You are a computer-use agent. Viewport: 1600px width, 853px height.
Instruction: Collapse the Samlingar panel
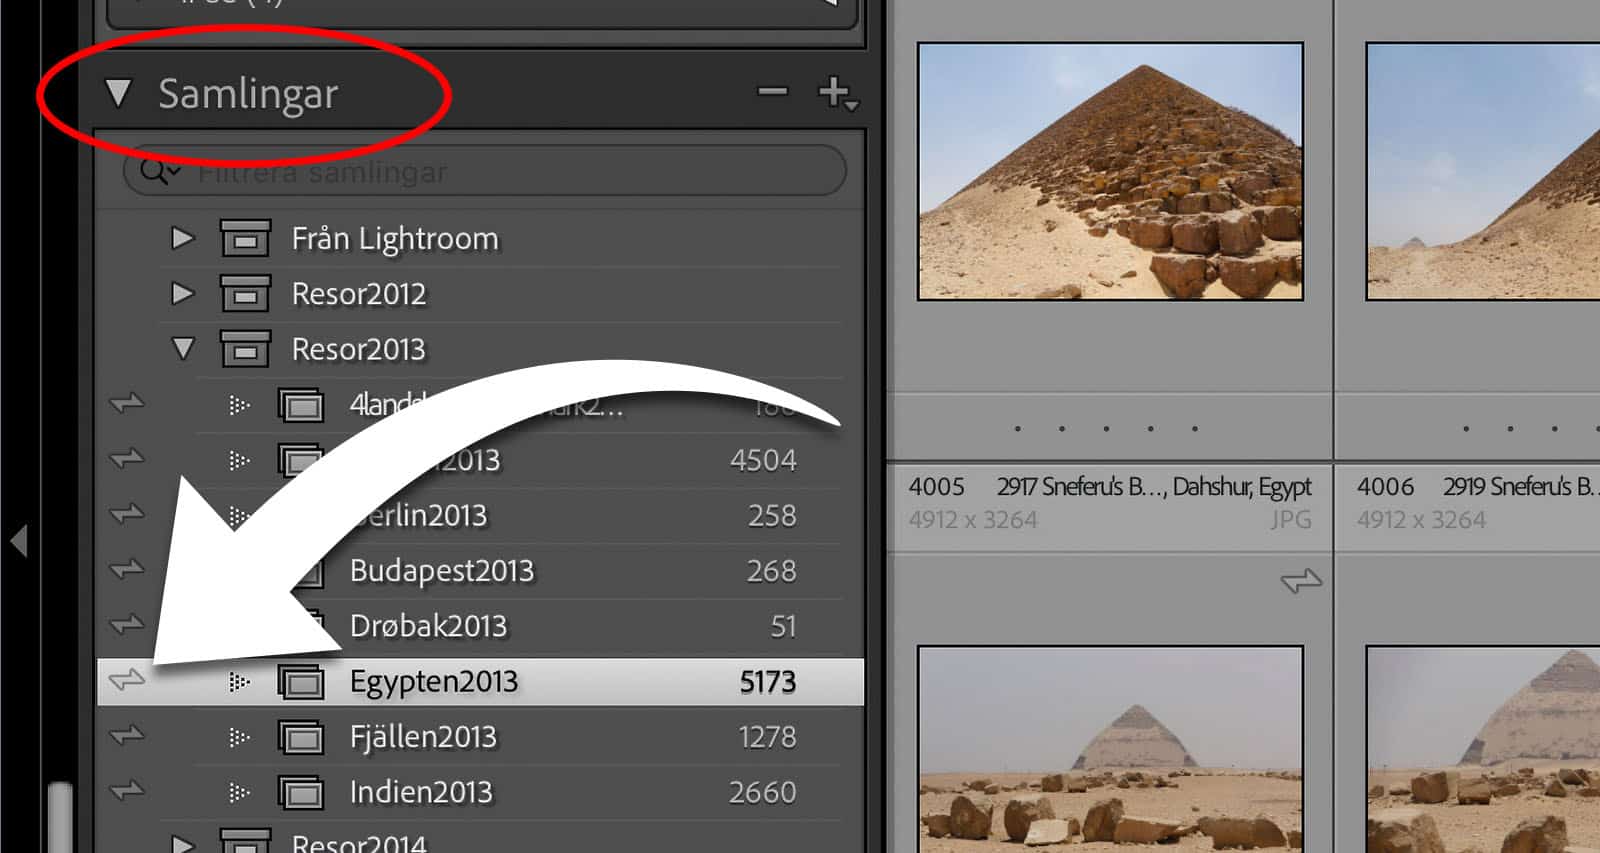pos(118,93)
